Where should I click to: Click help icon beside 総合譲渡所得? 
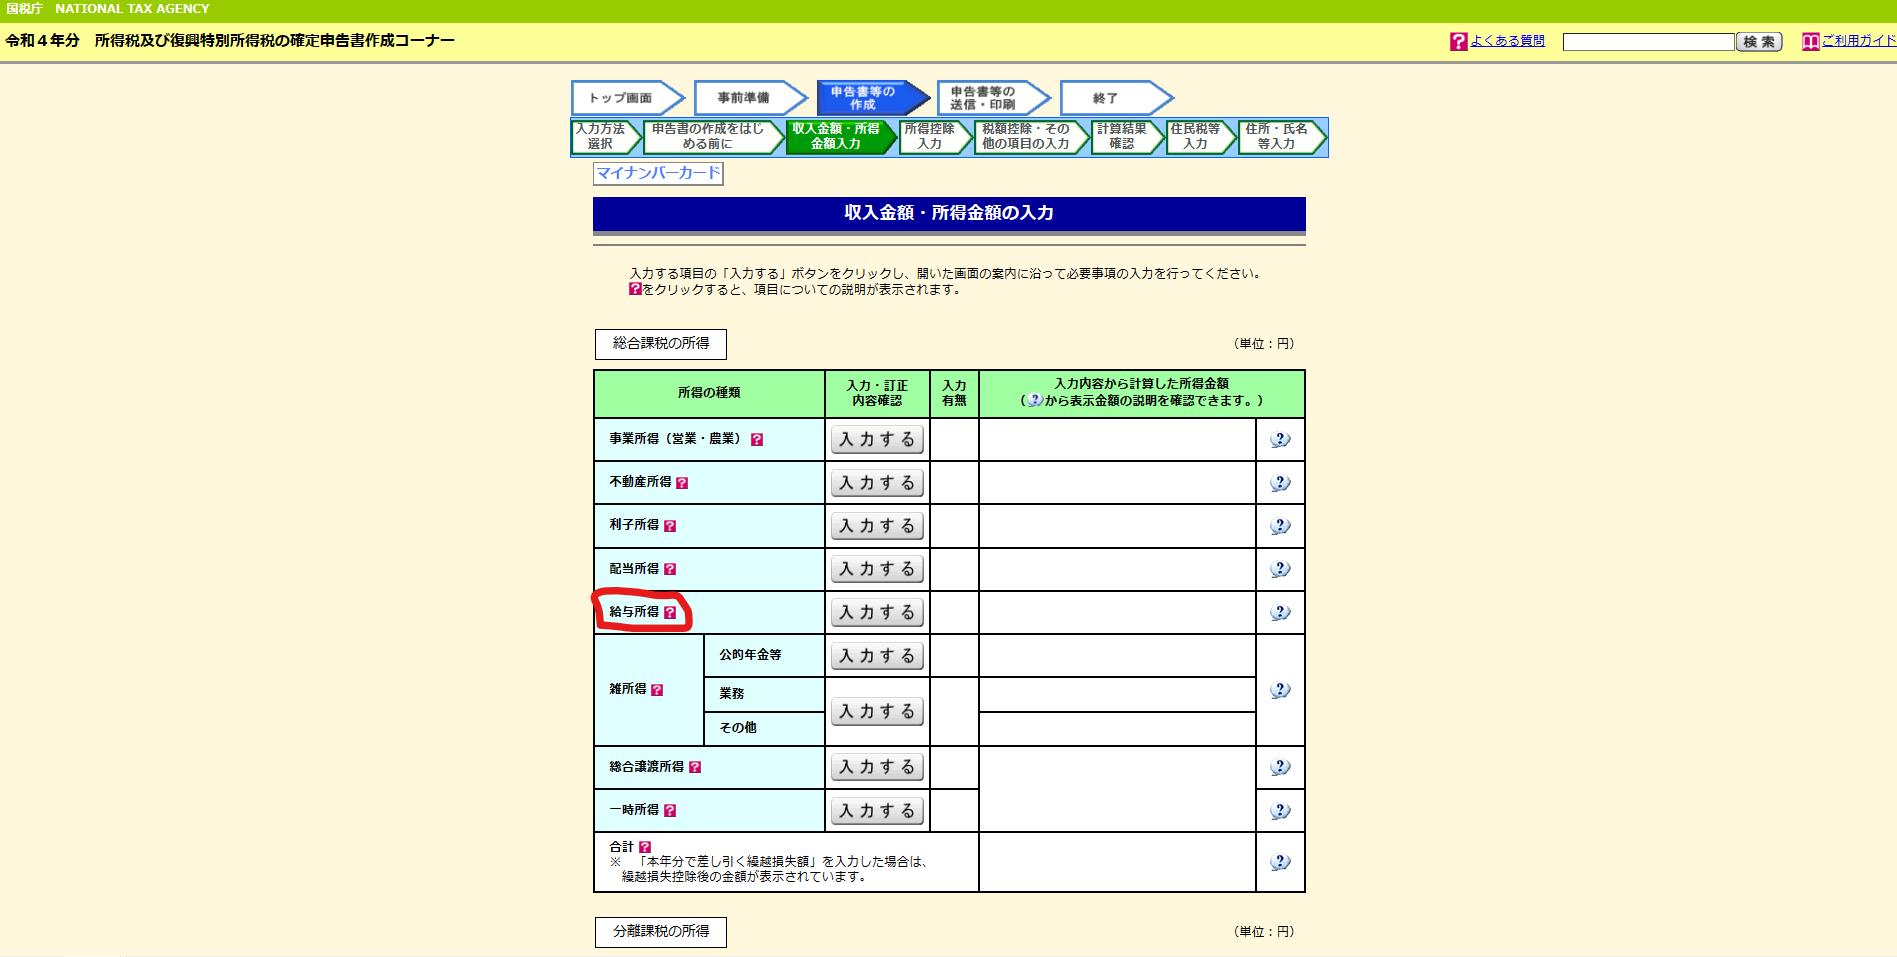point(695,767)
